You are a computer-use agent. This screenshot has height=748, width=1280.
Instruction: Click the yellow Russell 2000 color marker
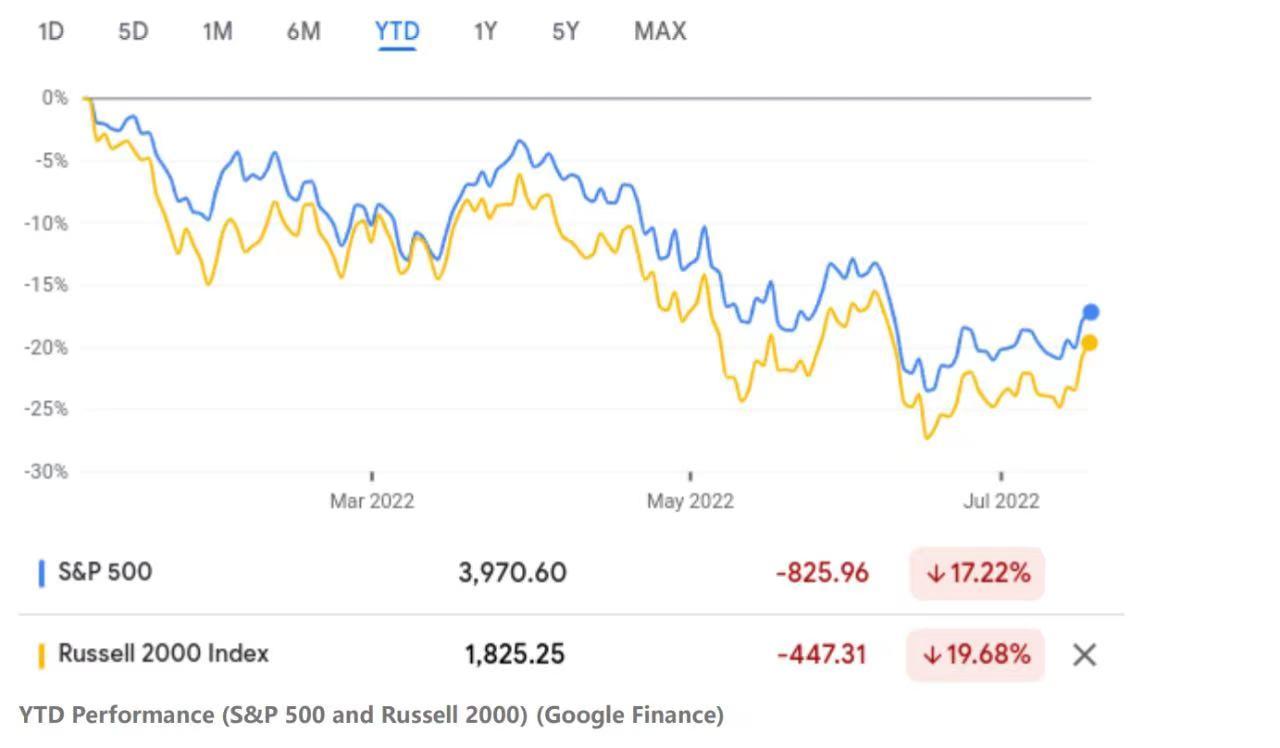[x=41, y=655]
